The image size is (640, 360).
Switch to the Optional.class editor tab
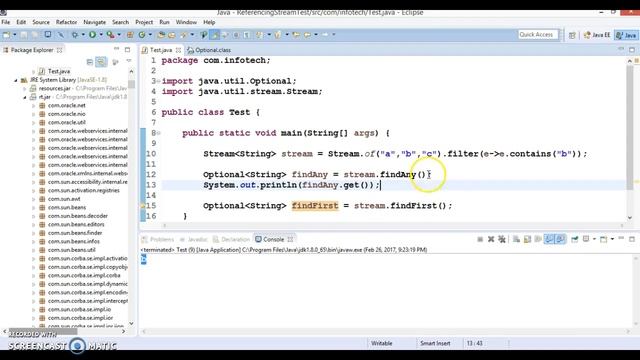209,50
